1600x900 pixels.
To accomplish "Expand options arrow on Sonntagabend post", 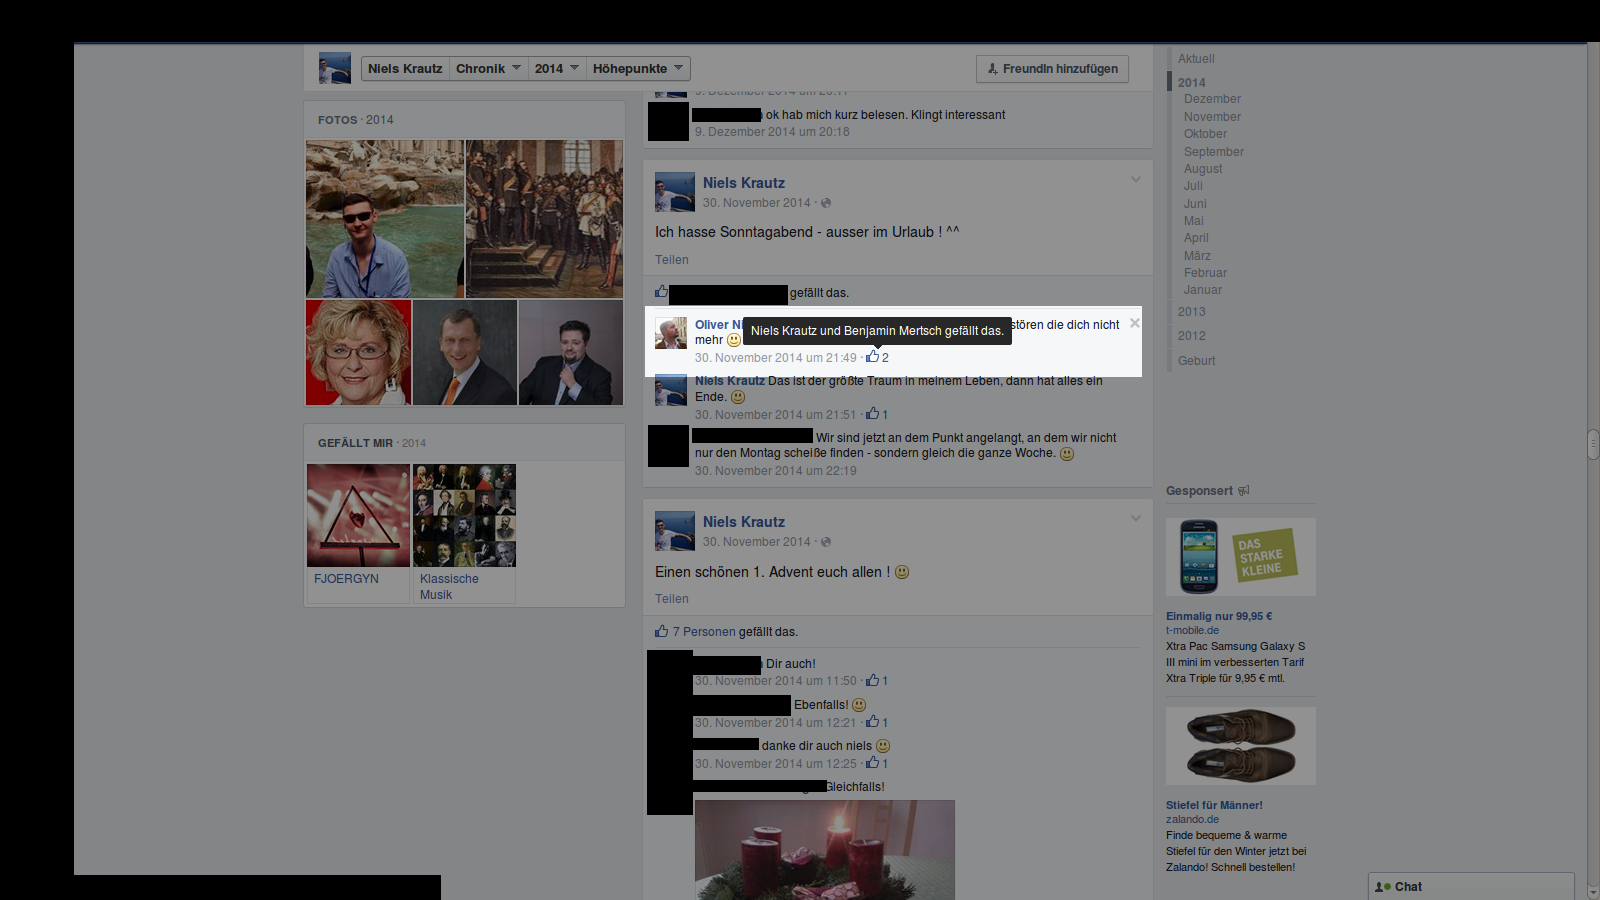I will pos(1136,180).
